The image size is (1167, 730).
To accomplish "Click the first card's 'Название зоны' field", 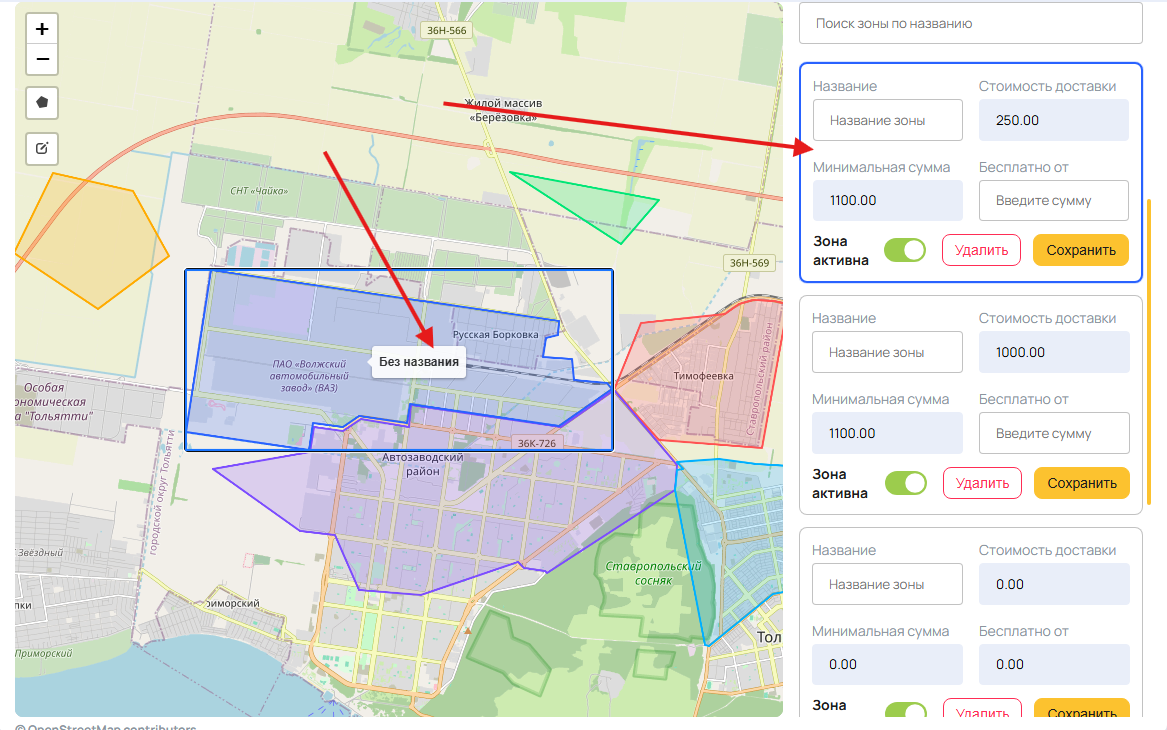I will pyautogui.click(x=887, y=121).
